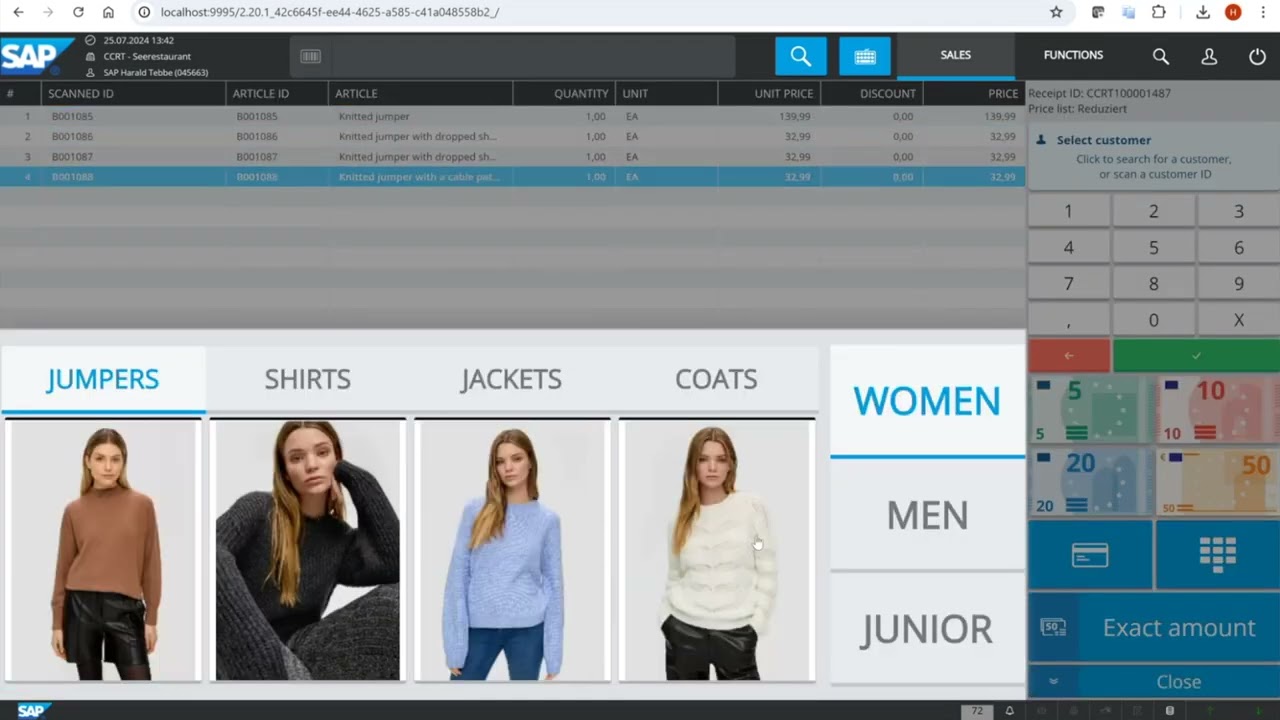Add the white cable knit jumper product
Viewport: 1280px width, 720px height.
tap(716, 550)
